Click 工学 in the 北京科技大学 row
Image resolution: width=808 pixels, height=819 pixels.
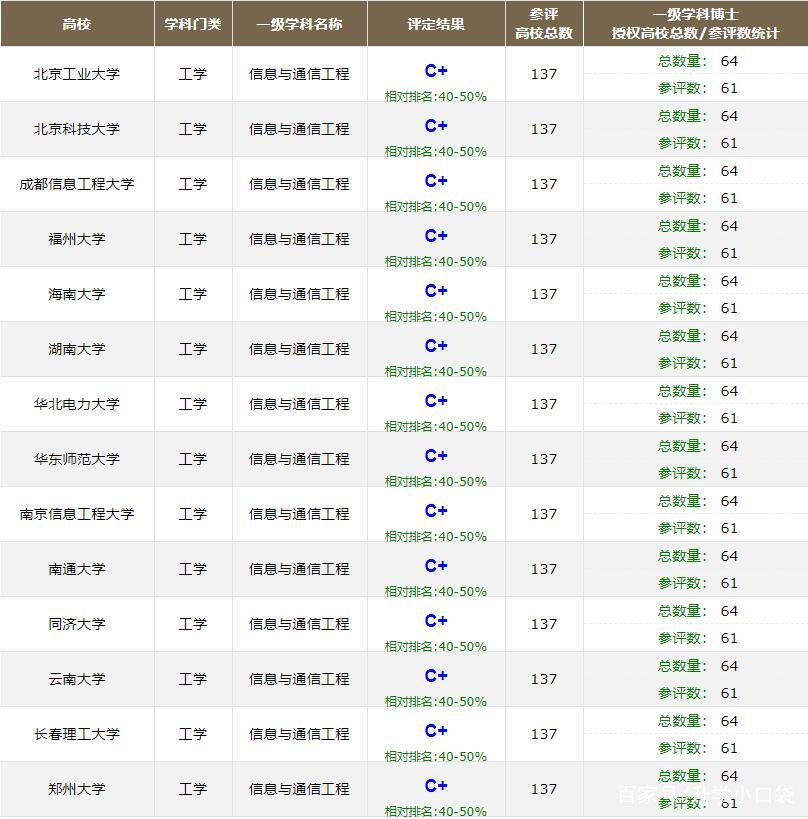point(193,129)
